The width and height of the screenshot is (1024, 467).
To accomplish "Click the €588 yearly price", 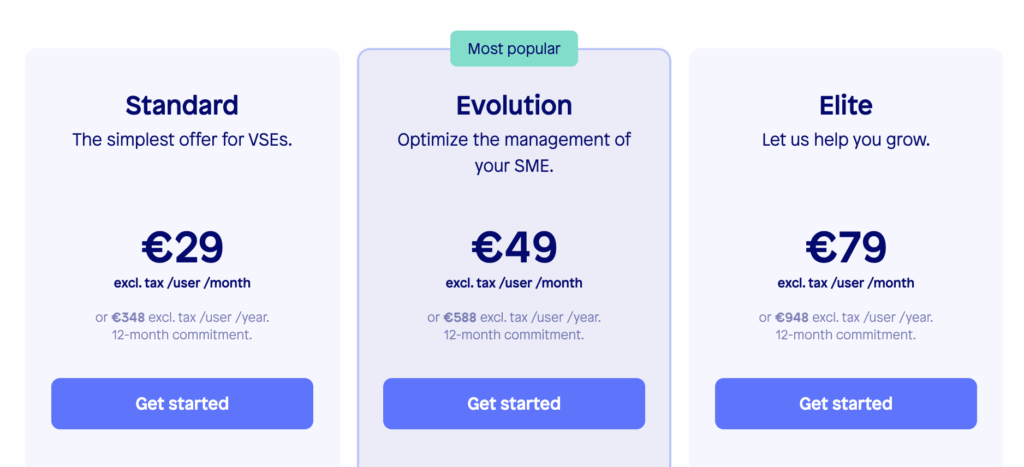I will (x=460, y=318).
